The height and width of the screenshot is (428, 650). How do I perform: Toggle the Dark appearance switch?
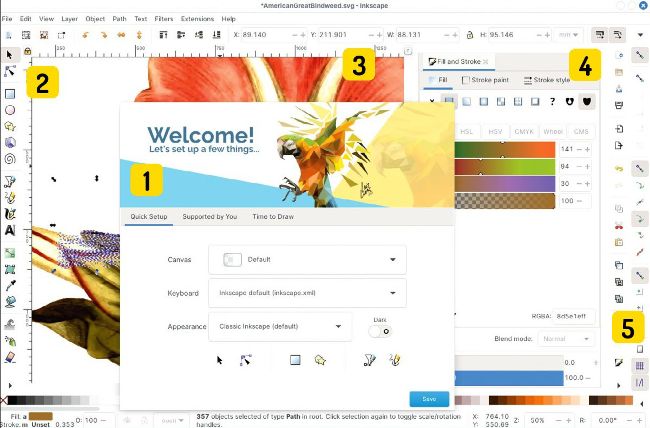(x=380, y=331)
